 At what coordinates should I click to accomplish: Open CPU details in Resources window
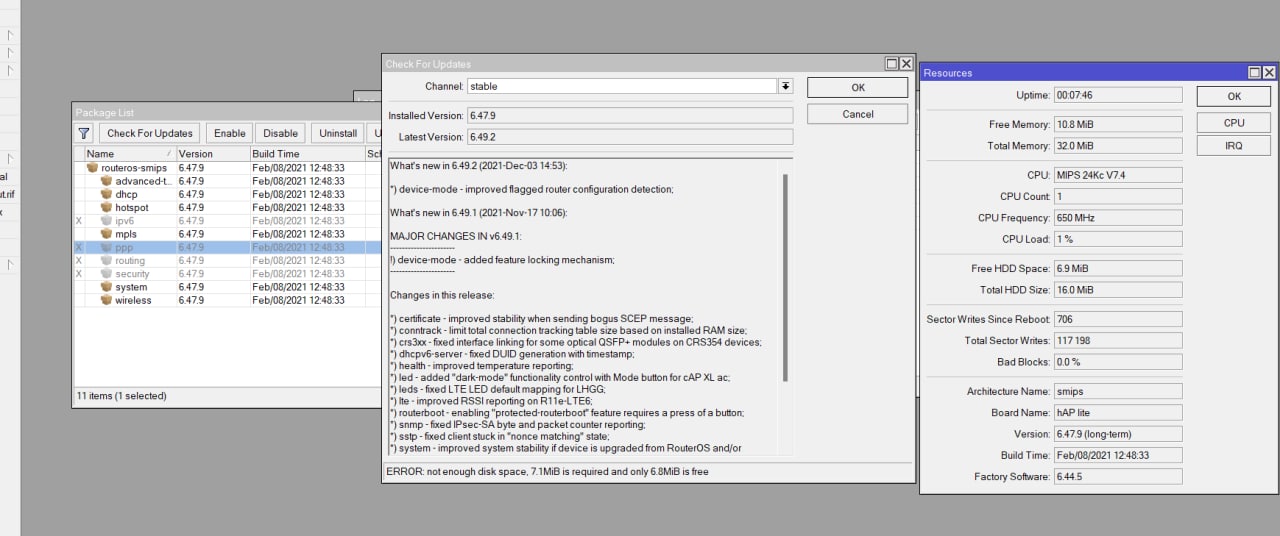(x=1234, y=123)
